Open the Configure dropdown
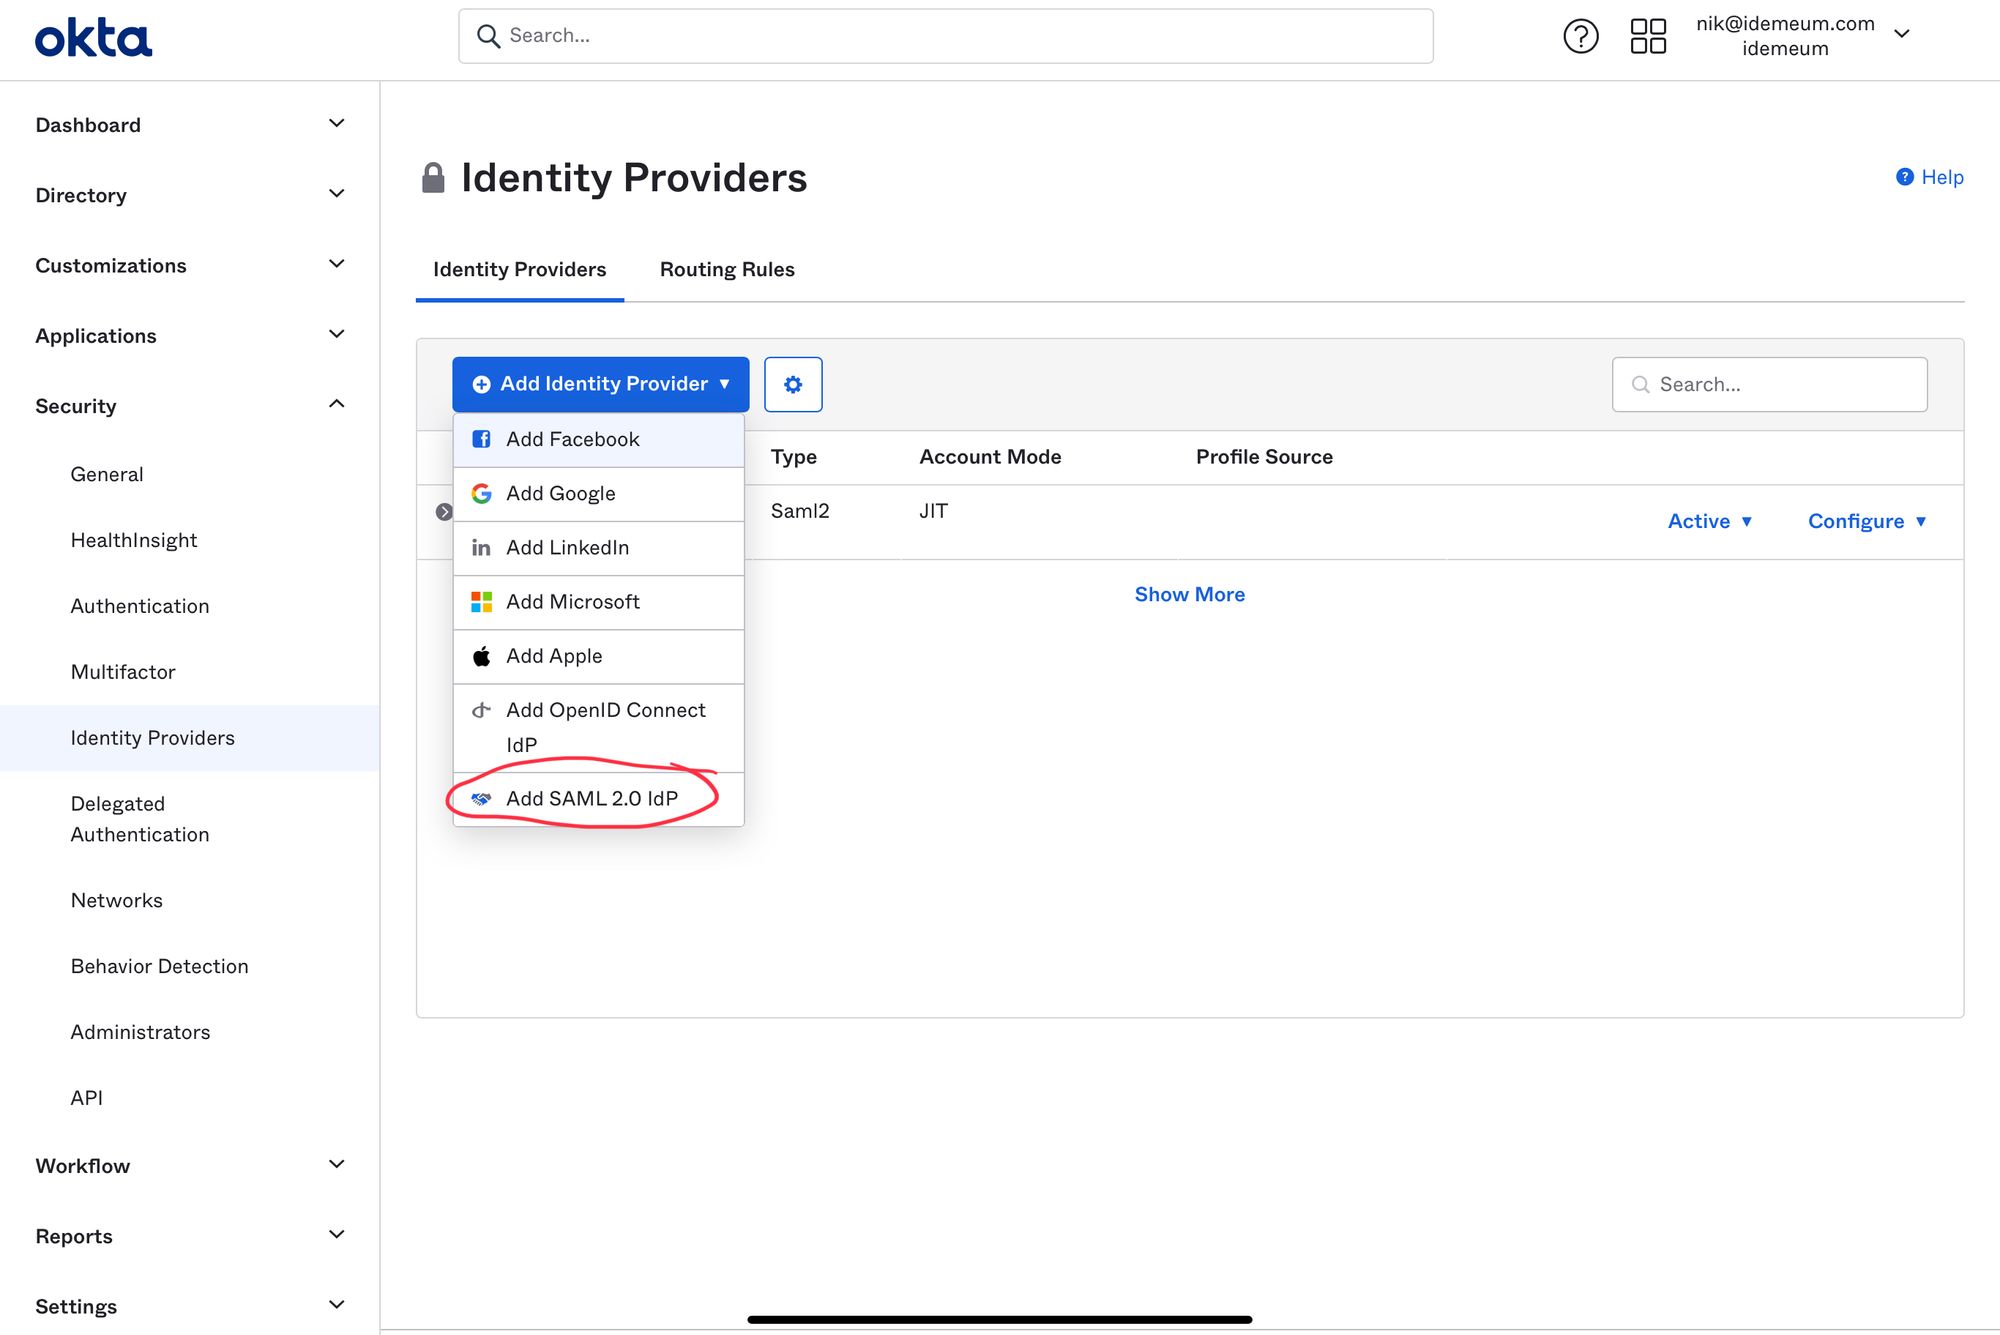 (x=1866, y=521)
